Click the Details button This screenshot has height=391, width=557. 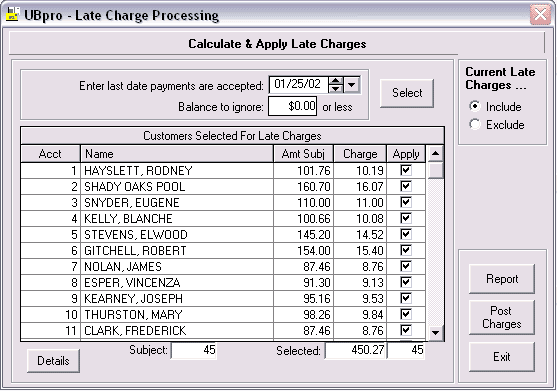tap(53, 361)
